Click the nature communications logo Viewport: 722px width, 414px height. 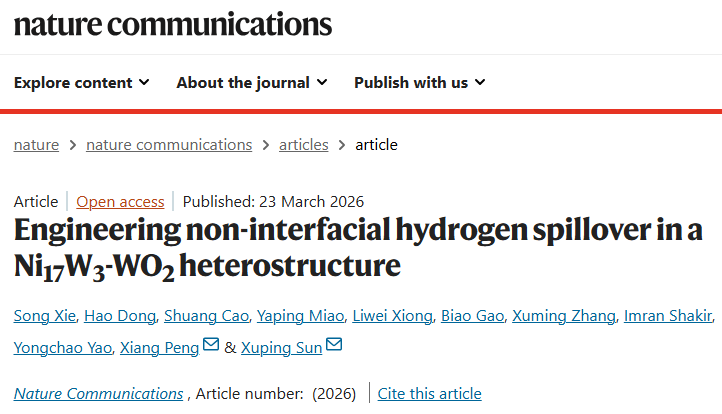click(173, 23)
